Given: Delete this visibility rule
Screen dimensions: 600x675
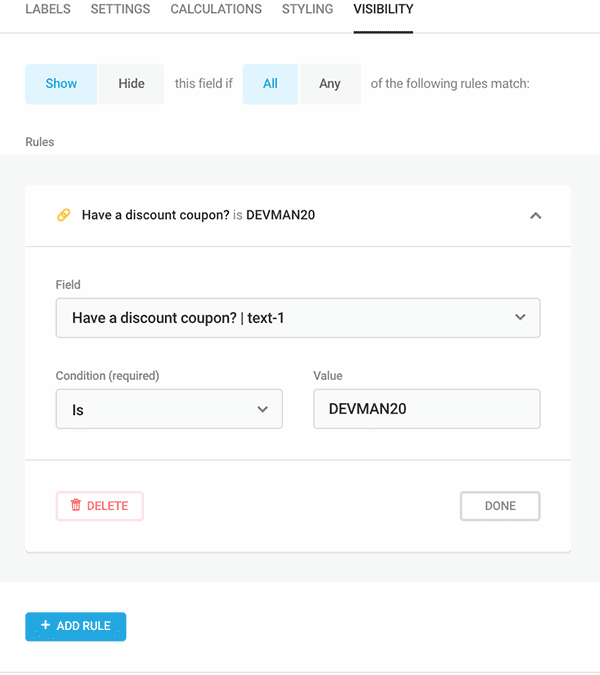Looking at the screenshot, I should click(x=99, y=506).
